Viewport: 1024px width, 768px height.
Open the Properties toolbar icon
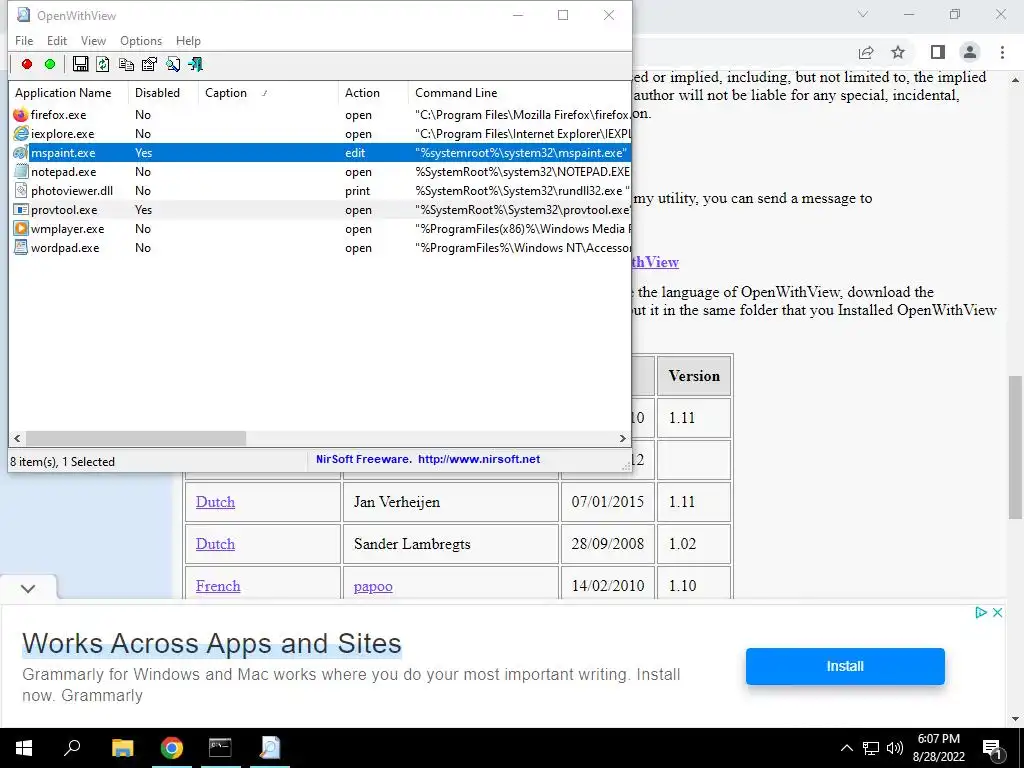coord(149,64)
